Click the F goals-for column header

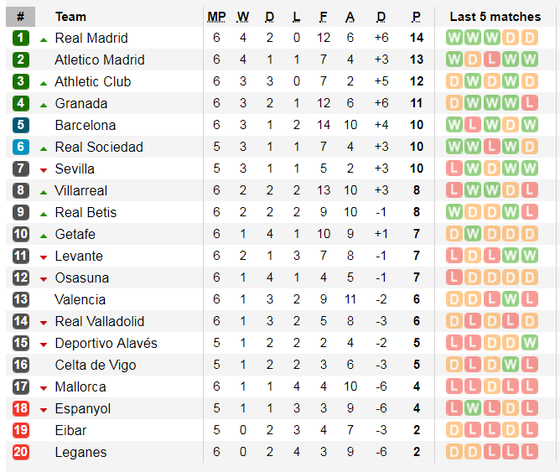coord(323,17)
